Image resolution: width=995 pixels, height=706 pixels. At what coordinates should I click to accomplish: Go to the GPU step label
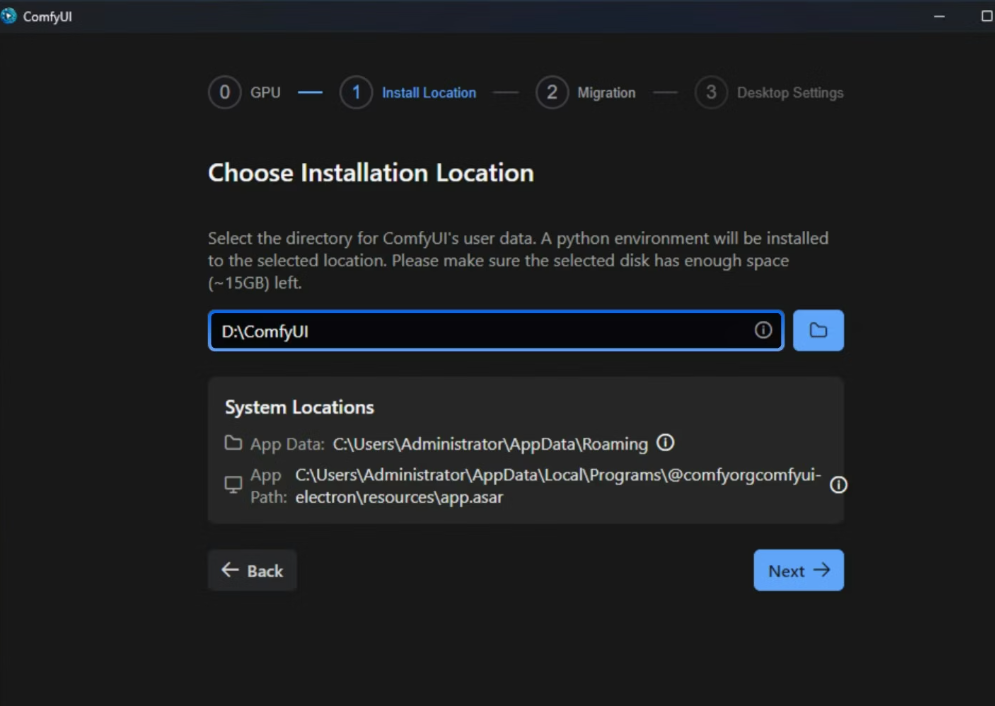click(x=265, y=93)
